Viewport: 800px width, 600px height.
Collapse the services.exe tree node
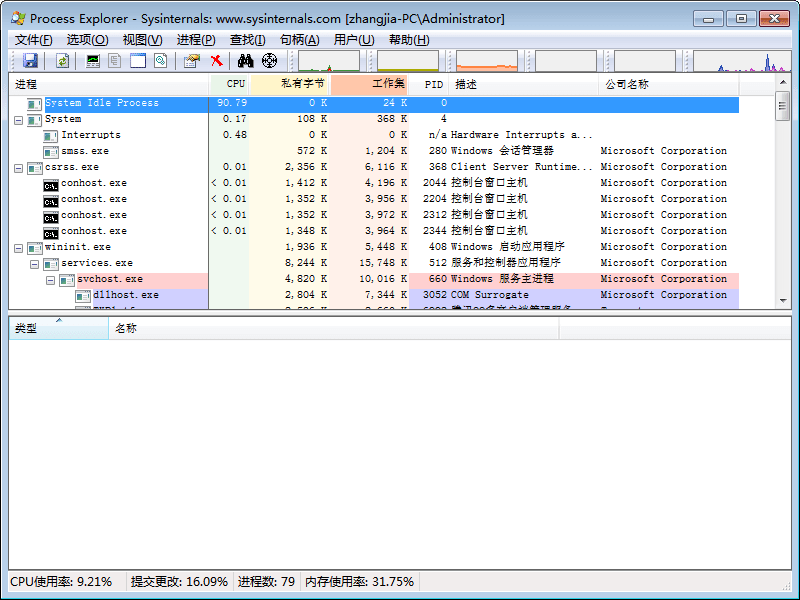(x=35, y=263)
